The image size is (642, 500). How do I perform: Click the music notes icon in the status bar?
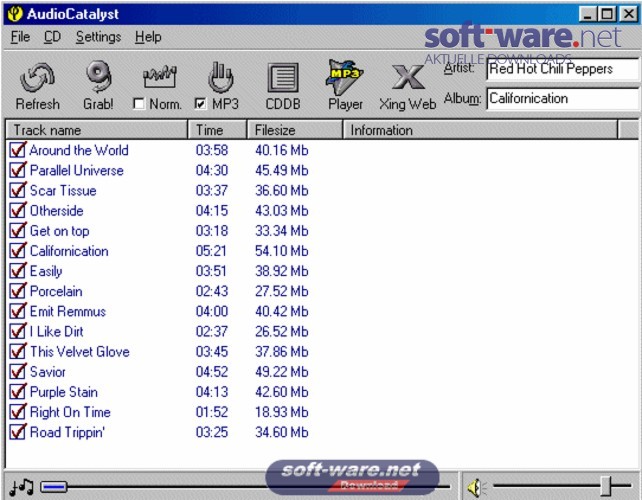21,486
